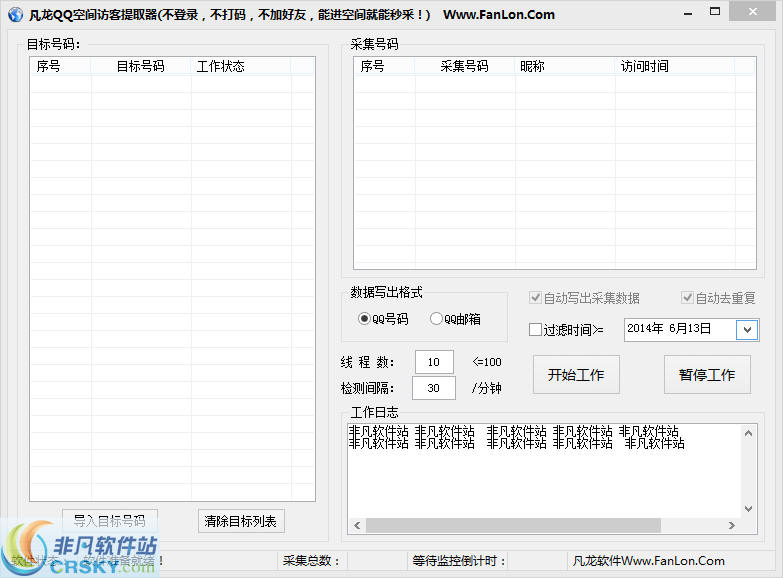Viewport: 783px width, 578px height.
Task: Click the log left scroll arrow
Action: [357, 526]
